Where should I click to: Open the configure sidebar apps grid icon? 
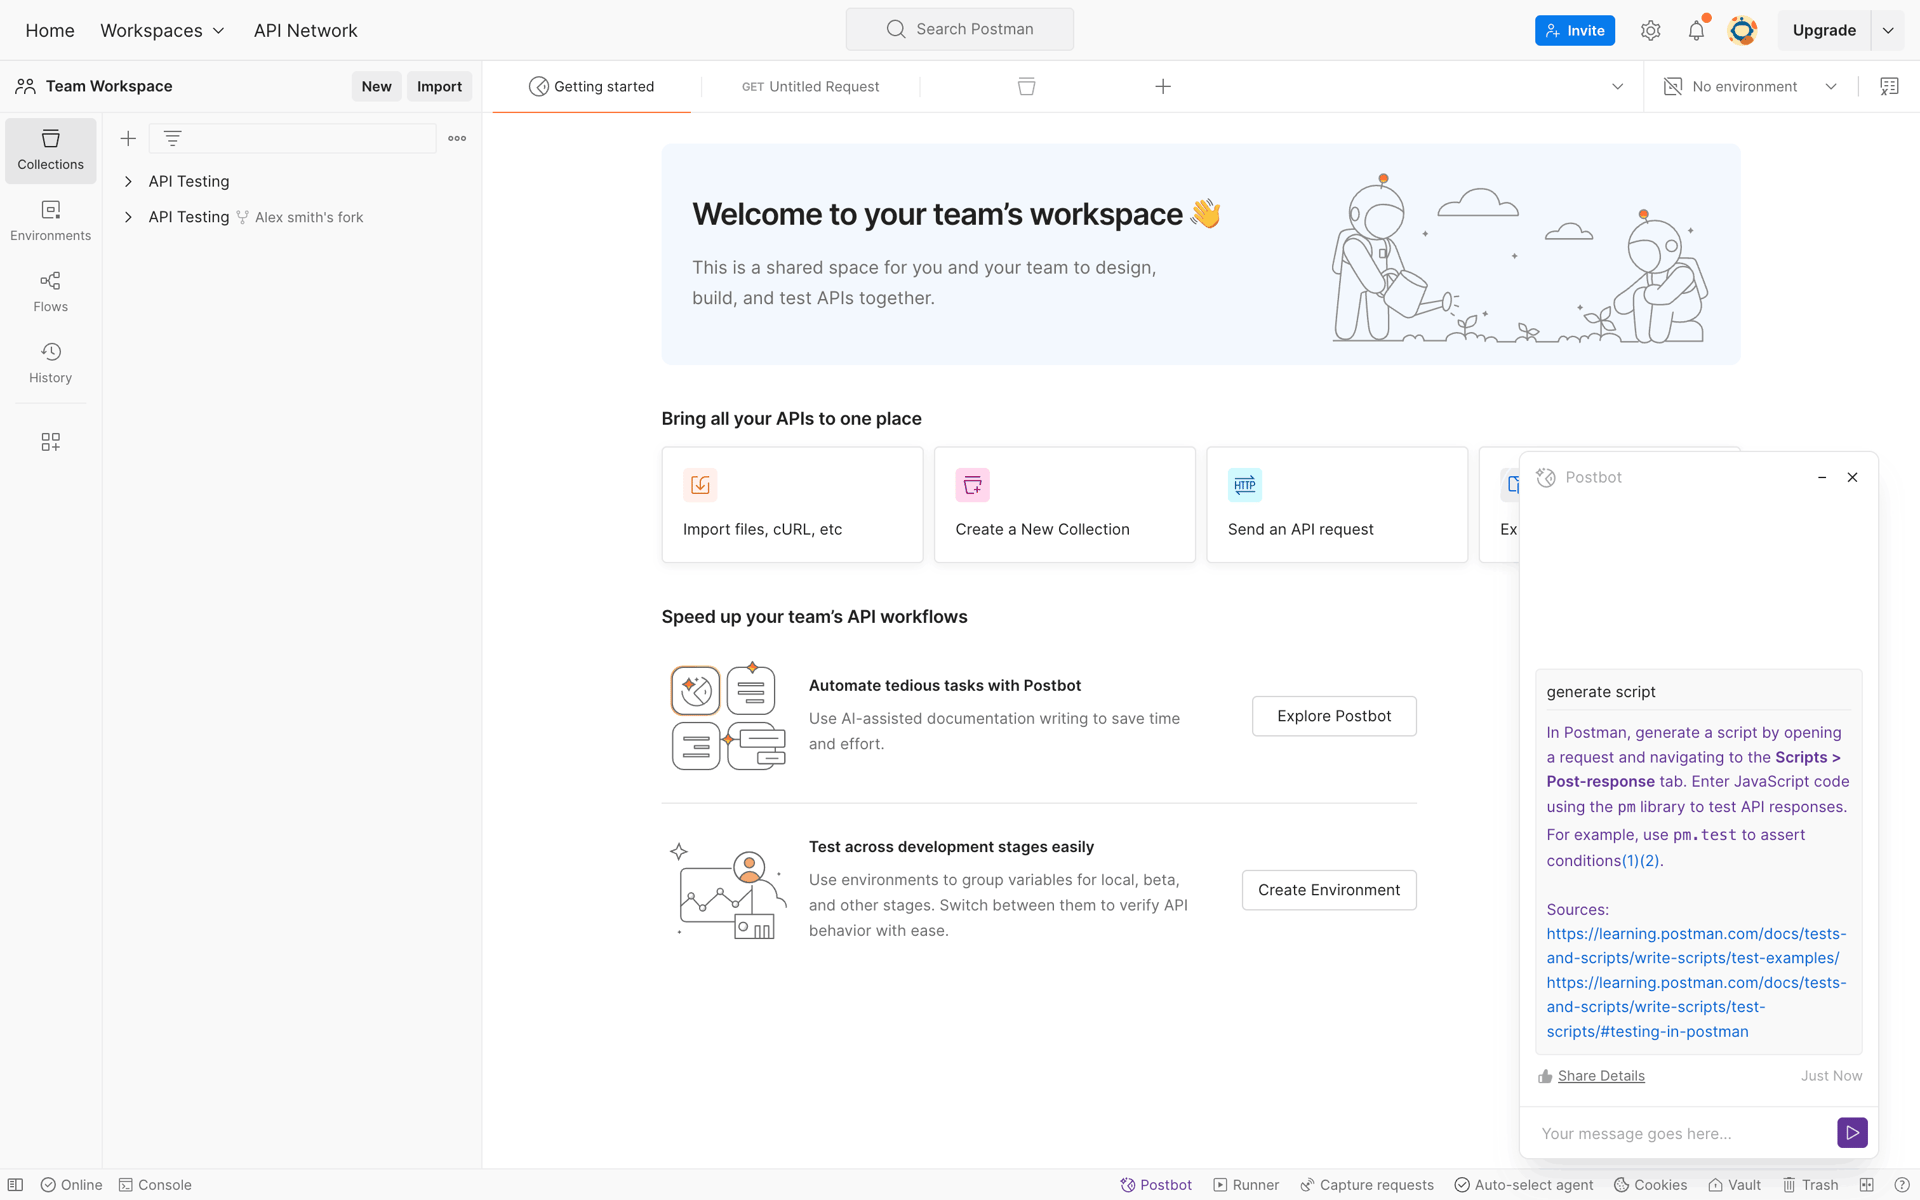[50, 442]
